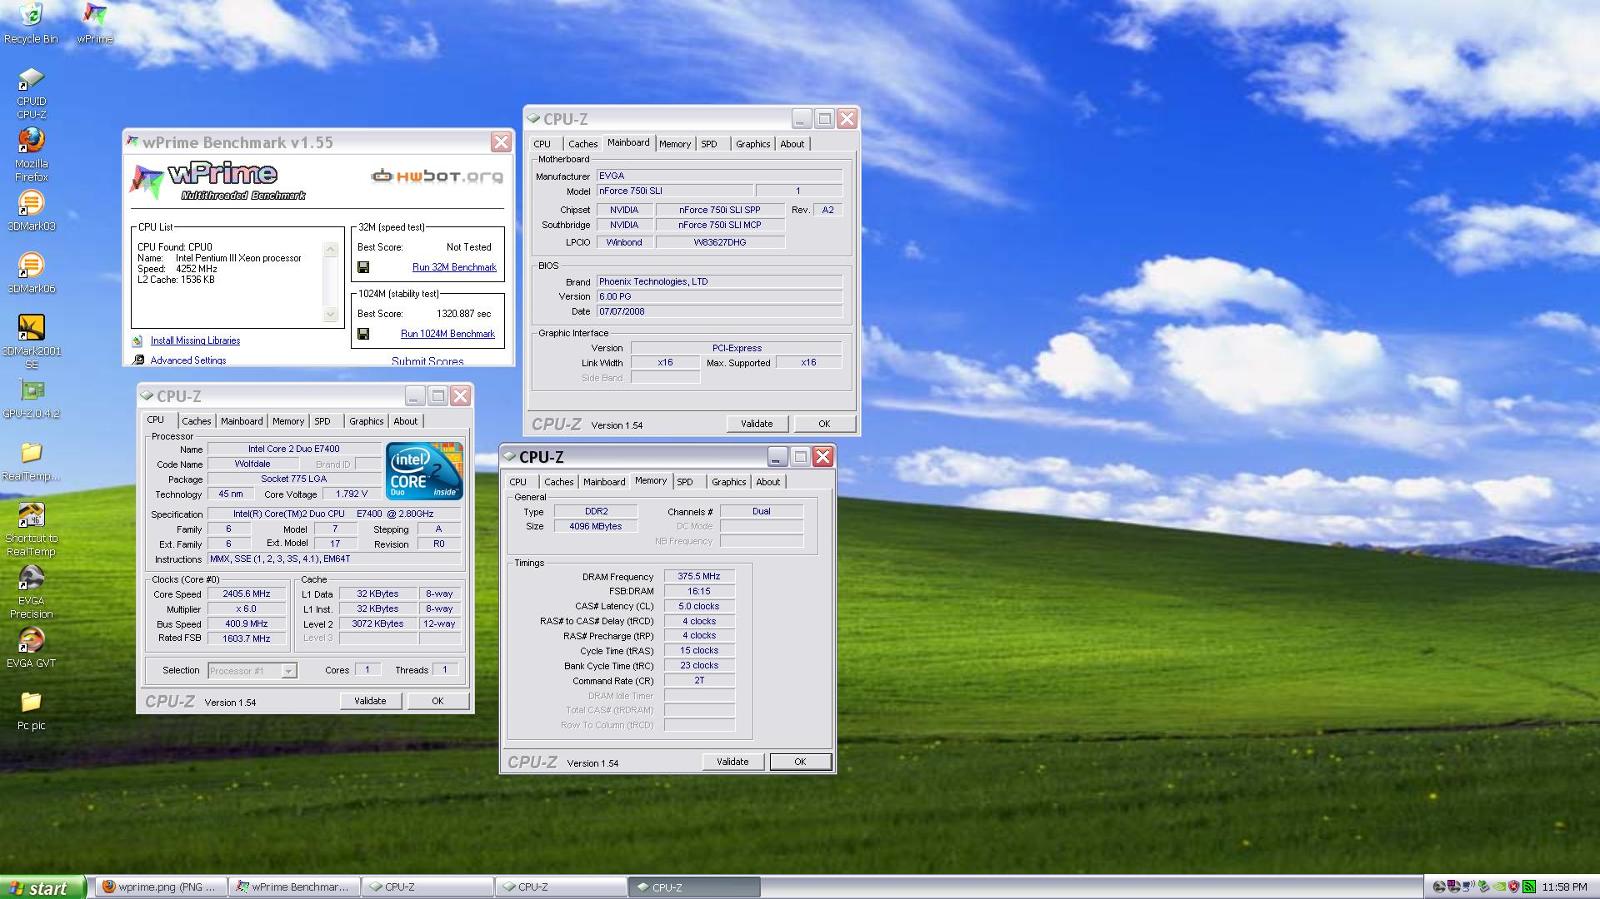Open the GPU-Z 0.4.2 desktop icon

point(31,399)
